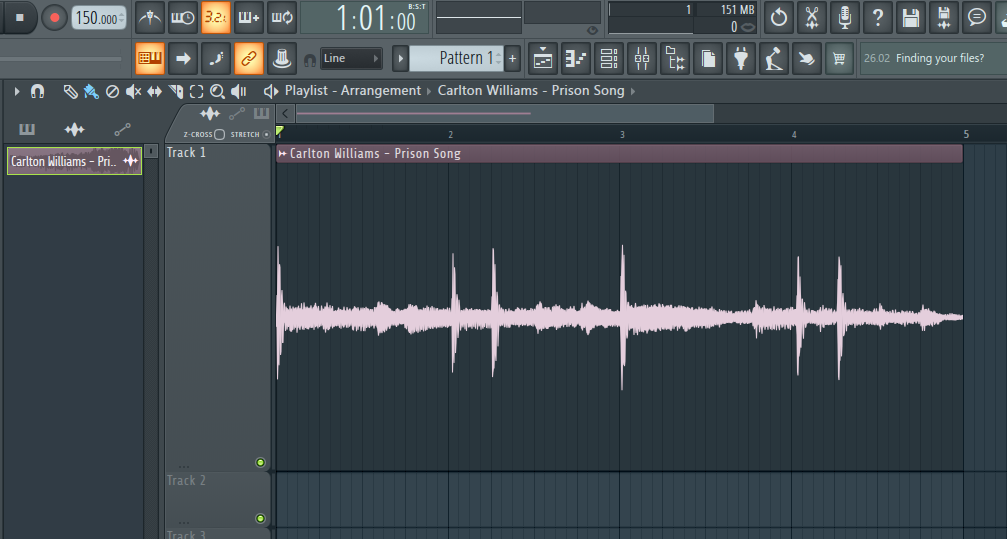Image resolution: width=1007 pixels, height=539 pixels.
Task: Select Carlton Williams clip in picker panel
Action: 74,161
